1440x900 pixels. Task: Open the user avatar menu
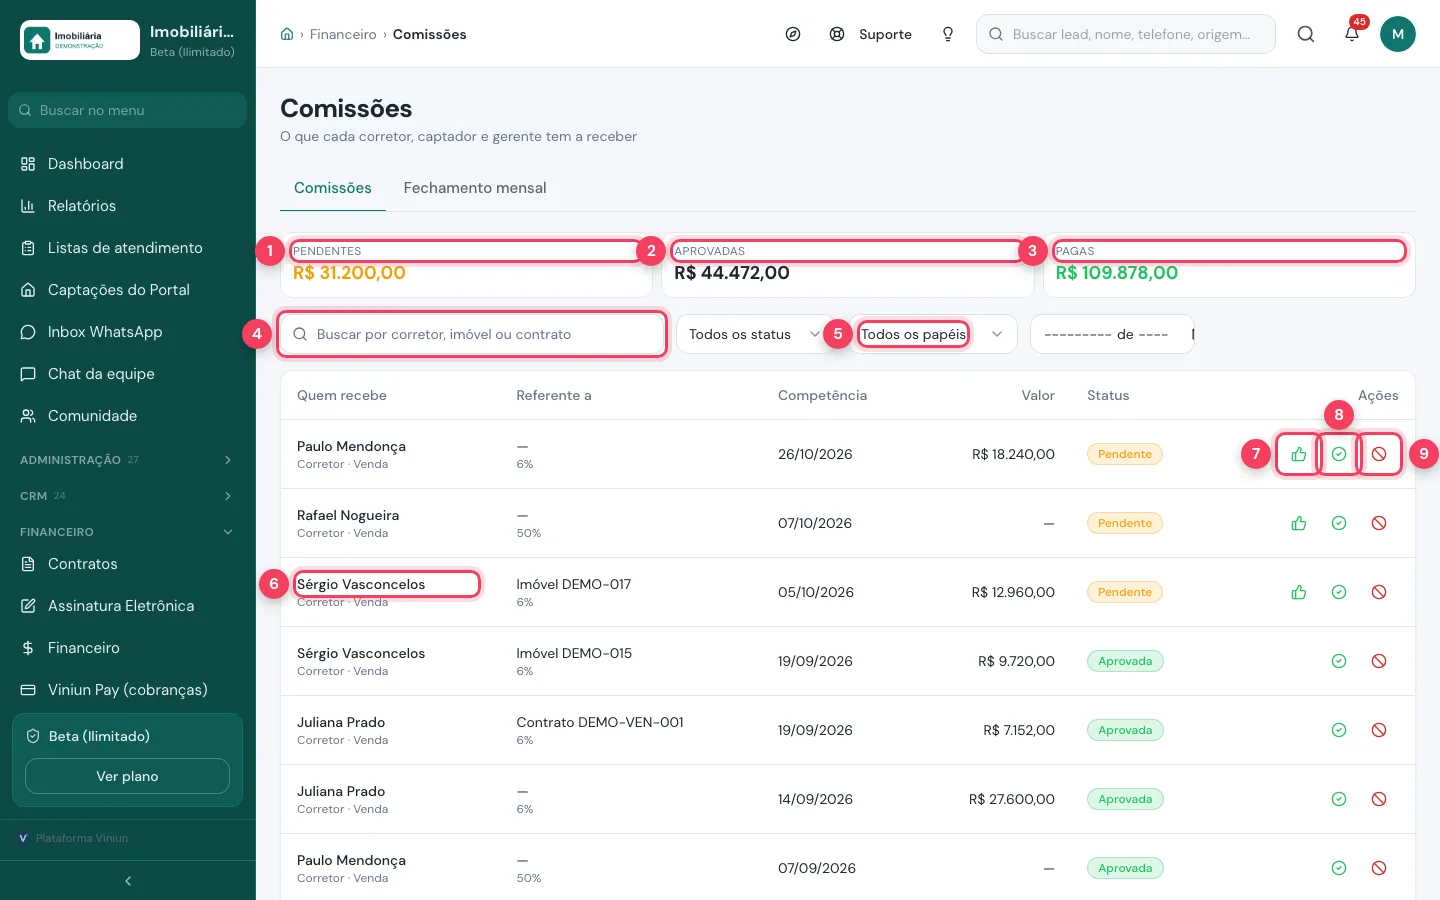[x=1398, y=34]
